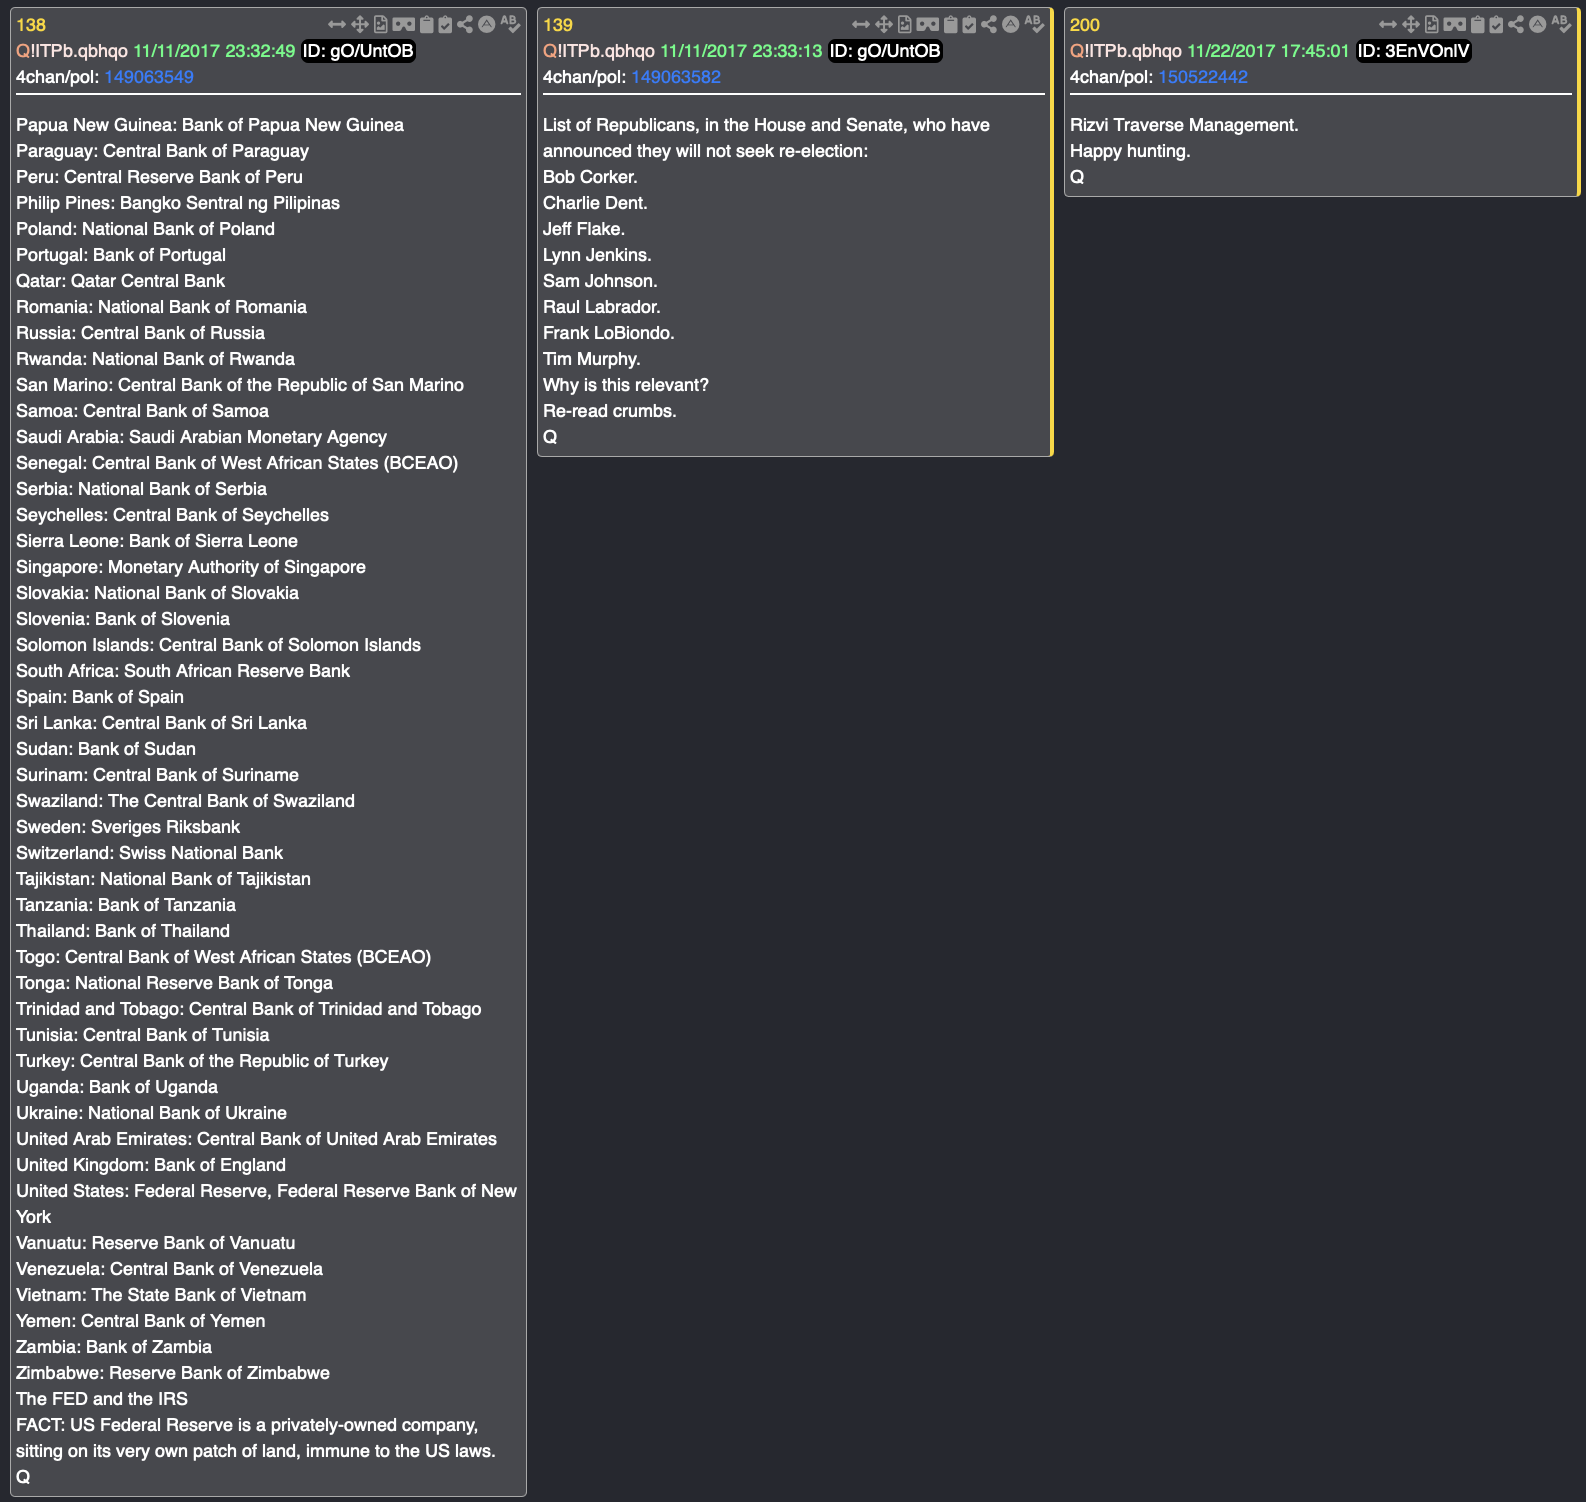Screen dimensions: 1586x1502
Task: Click the circled triangle icon on post 139
Action: click(1011, 24)
